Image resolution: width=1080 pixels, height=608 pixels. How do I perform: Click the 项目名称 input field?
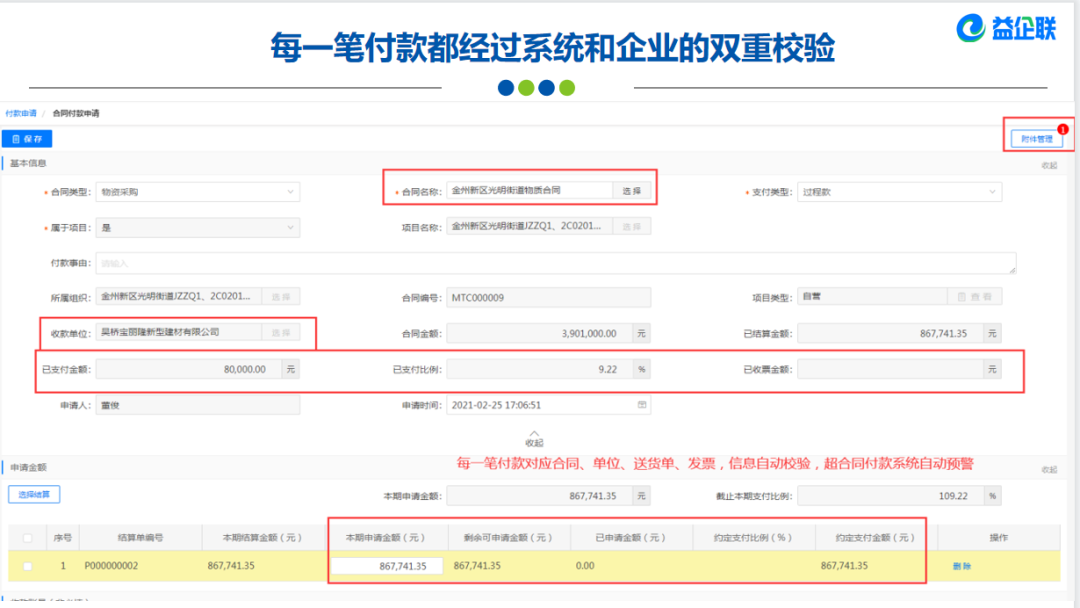pyautogui.click(x=529, y=226)
